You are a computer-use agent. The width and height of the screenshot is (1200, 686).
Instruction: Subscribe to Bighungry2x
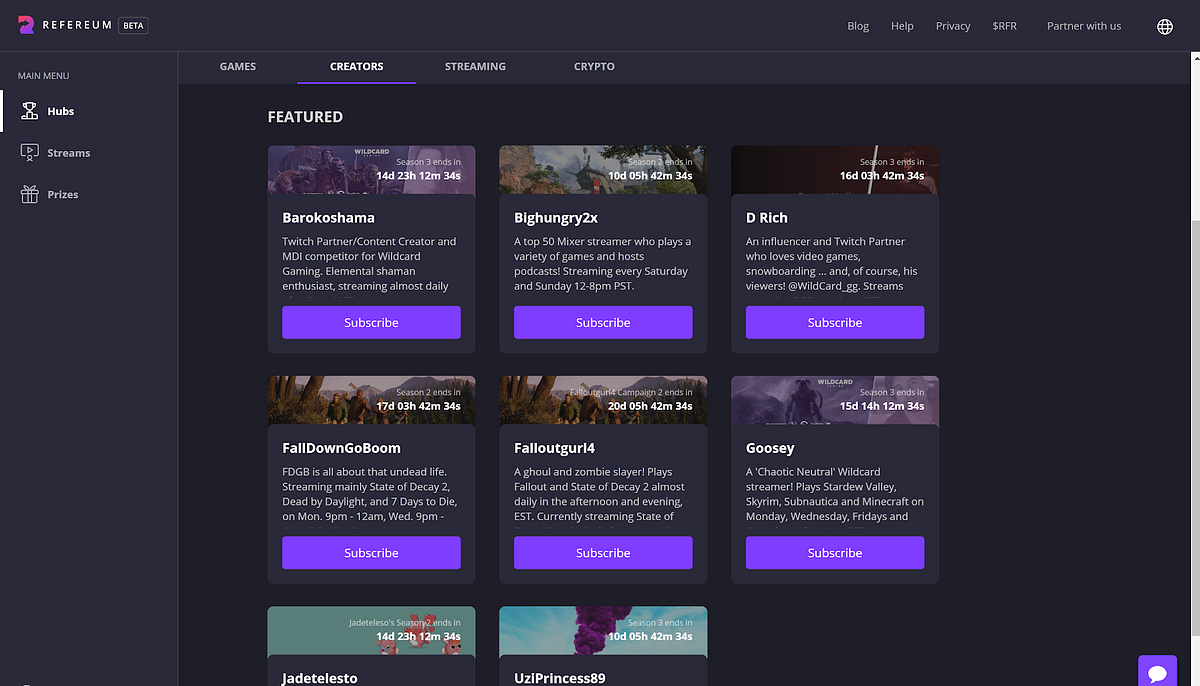603,323
